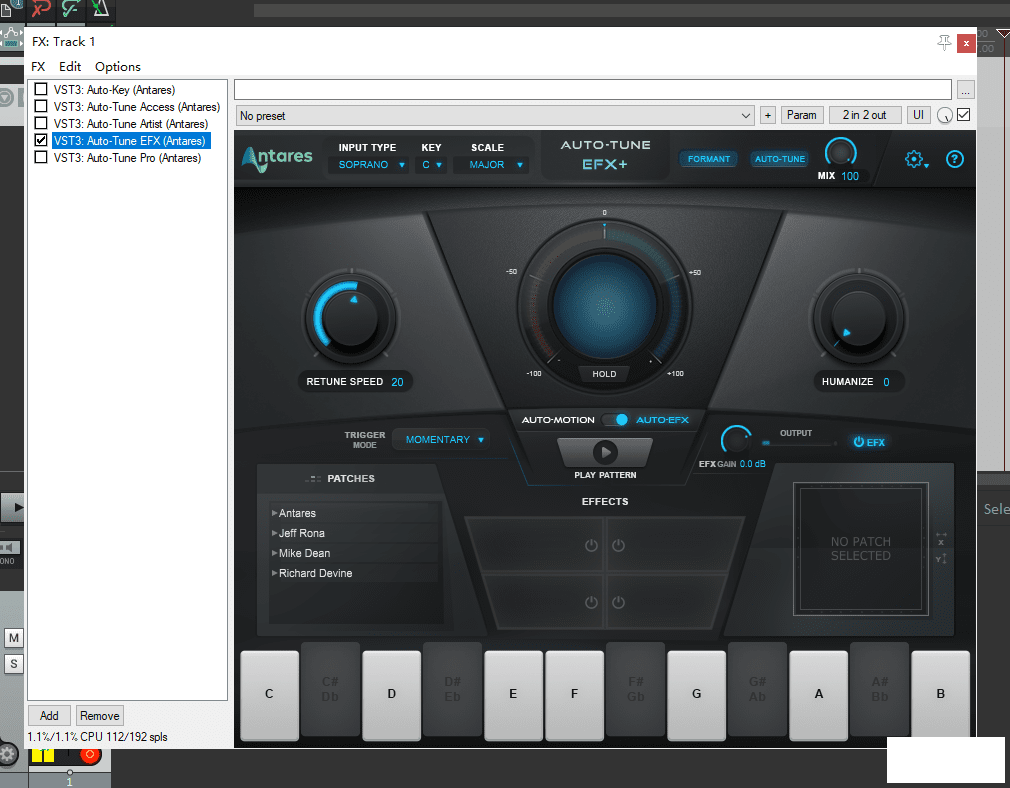Click the metronome icon in the REAPER toolbar
This screenshot has height=788, width=1010.
pyautogui.click(x=100, y=8)
